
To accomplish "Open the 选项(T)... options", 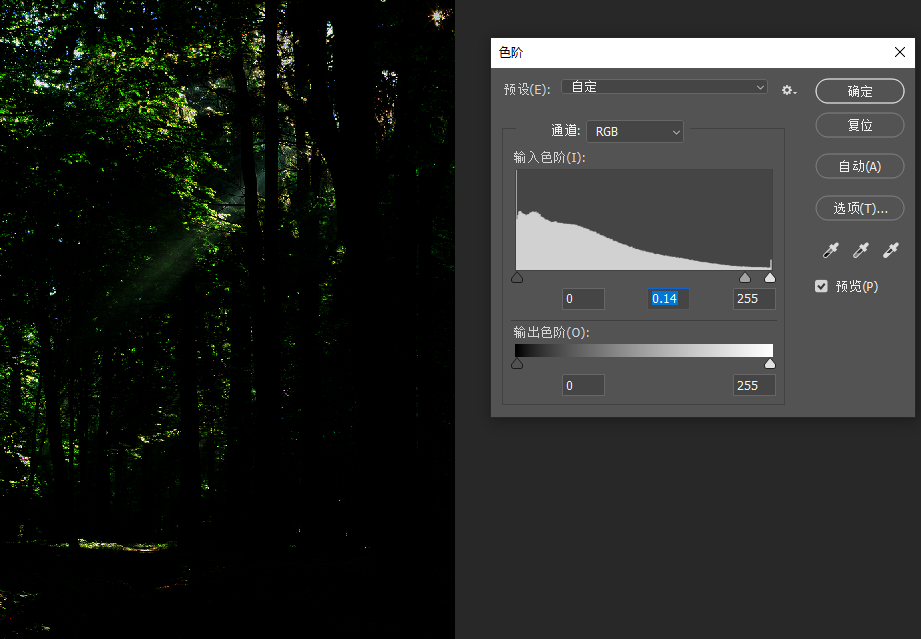I will coord(860,208).
